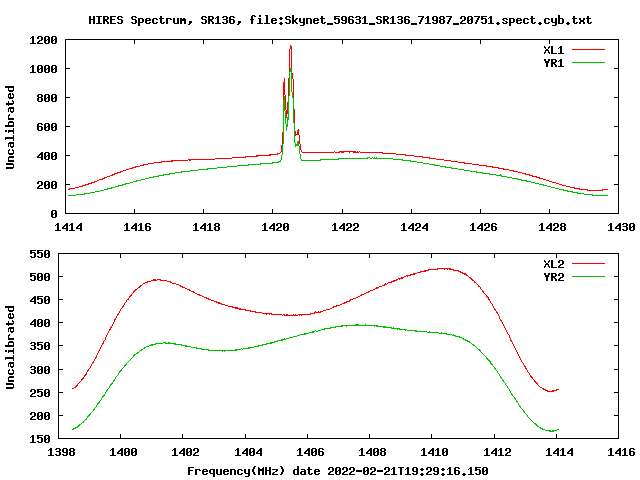Screen dimensions: 640x480
Task: Click the upper plot Uncalibrated axis label
Action: pyautogui.click(x=10, y=127)
